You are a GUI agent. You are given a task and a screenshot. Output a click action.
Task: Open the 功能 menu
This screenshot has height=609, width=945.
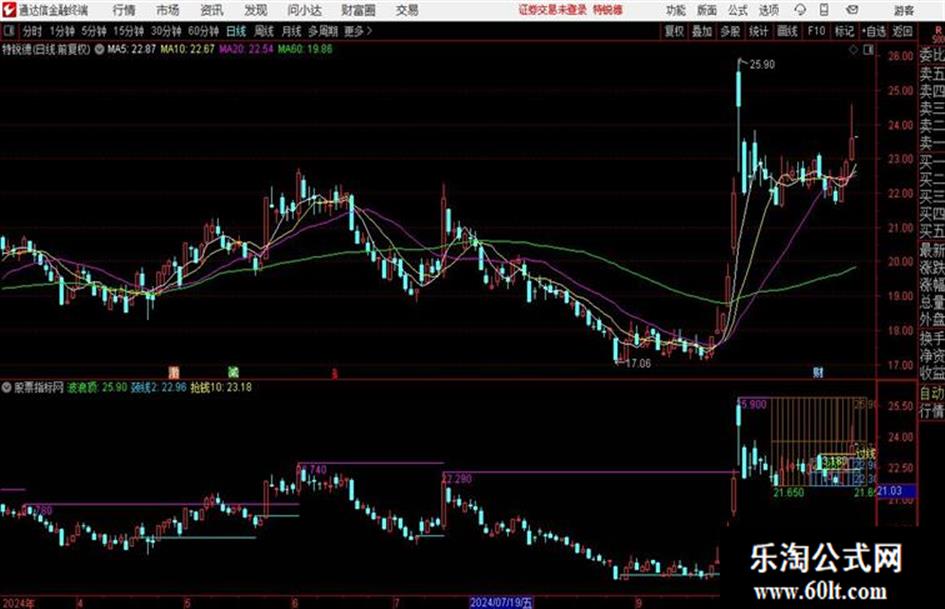[x=676, y=10]
